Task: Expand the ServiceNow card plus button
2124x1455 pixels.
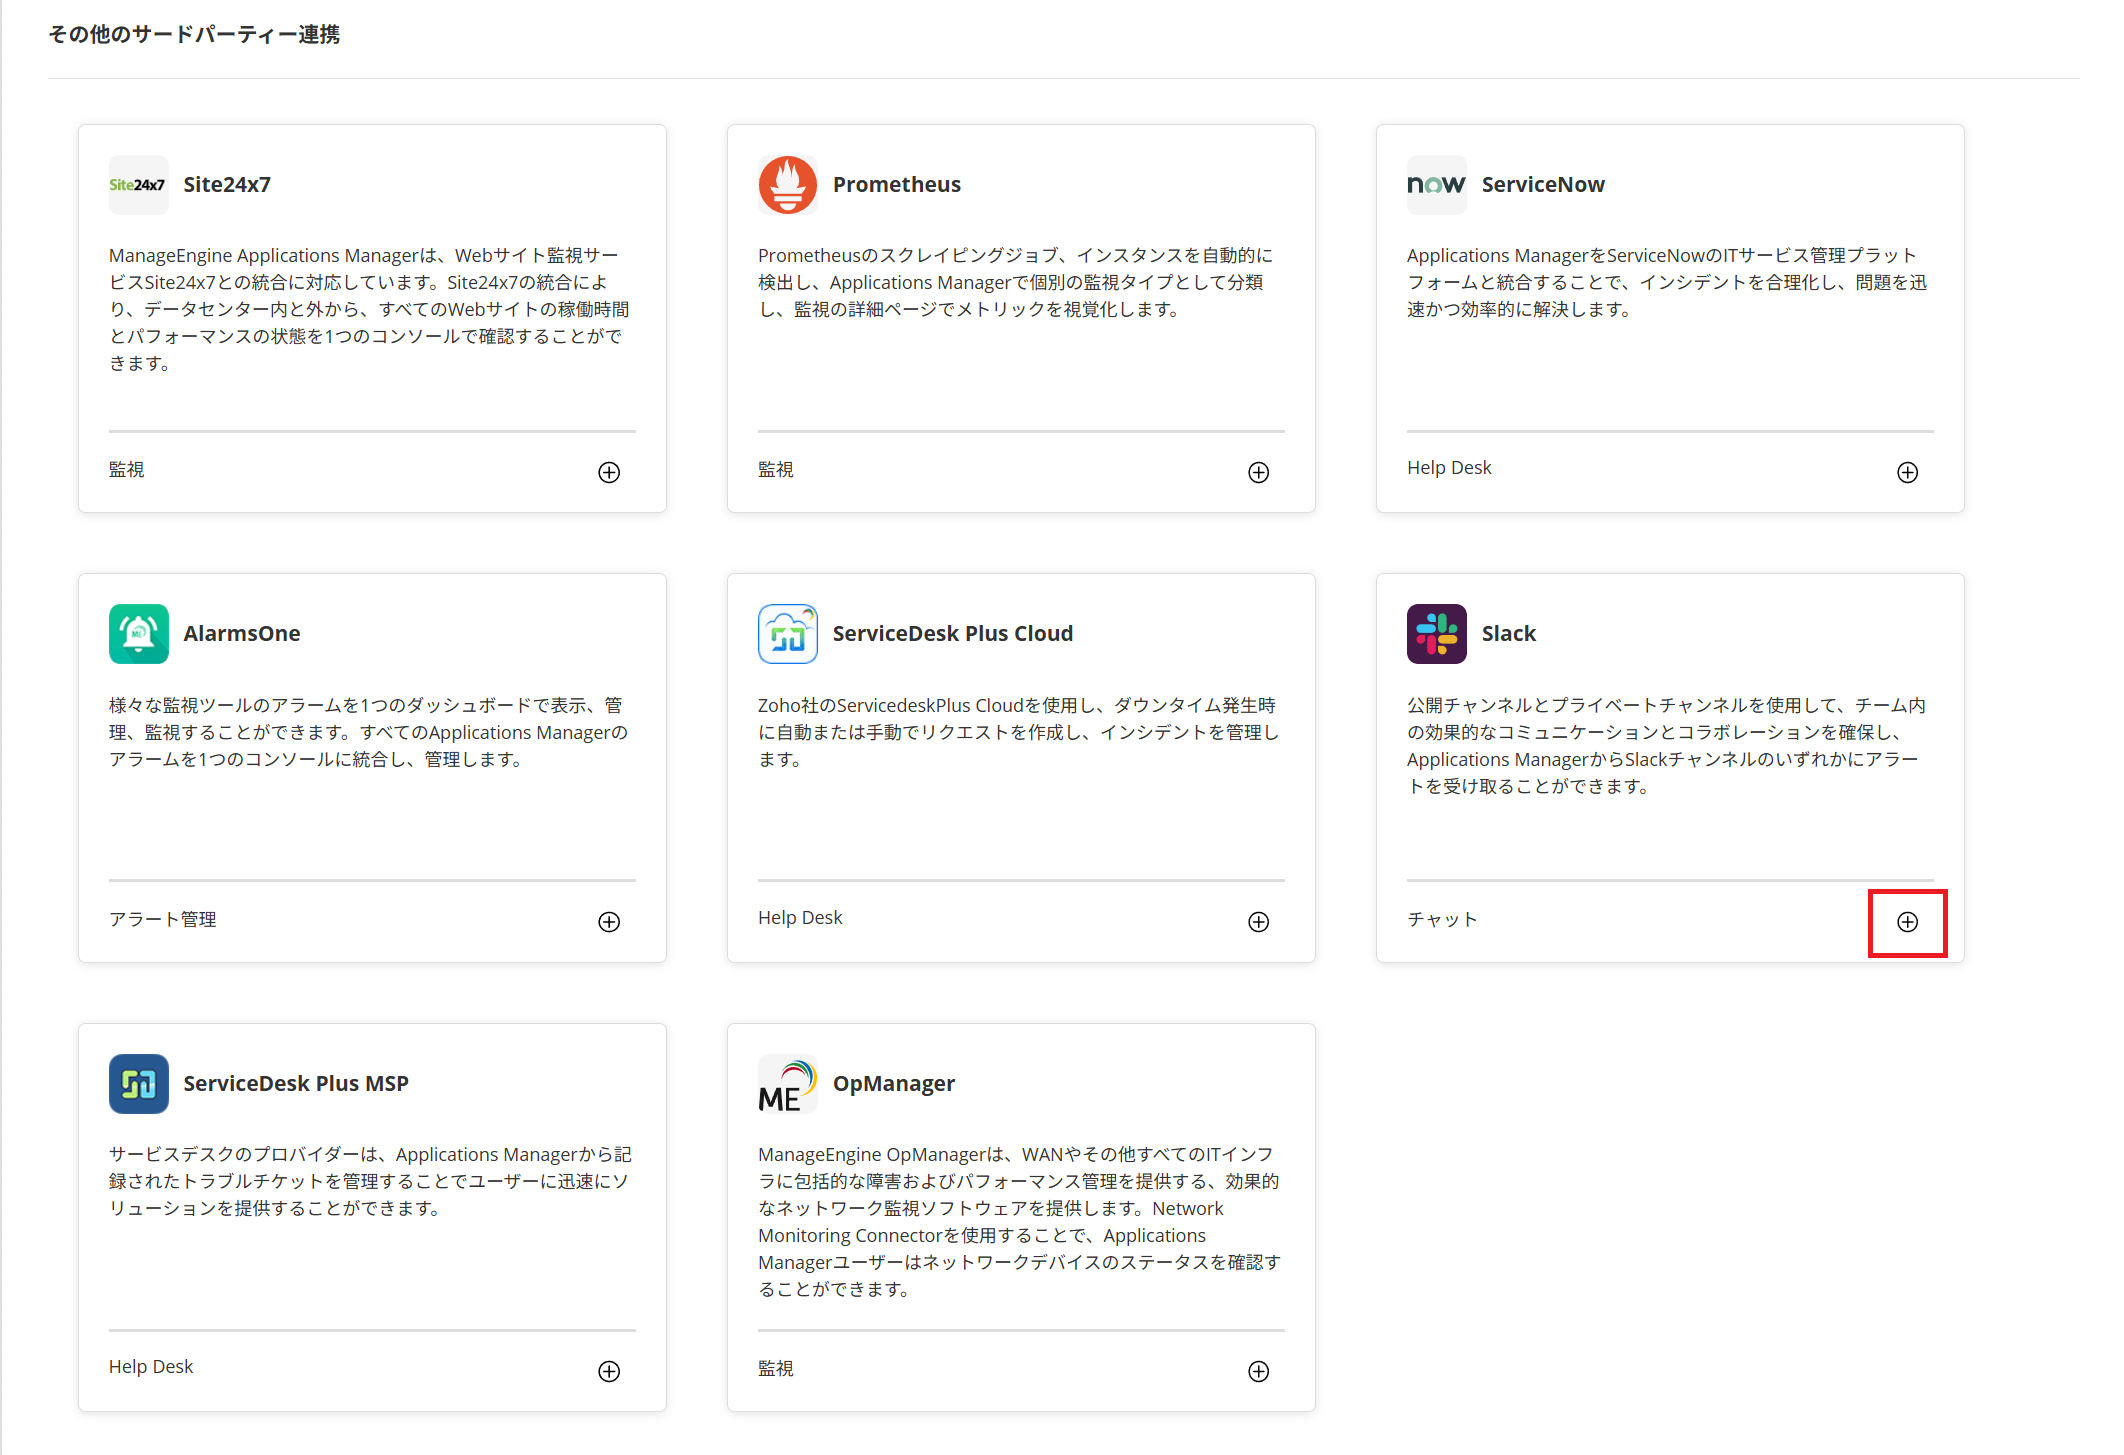Action: (x=1907, y=473)
